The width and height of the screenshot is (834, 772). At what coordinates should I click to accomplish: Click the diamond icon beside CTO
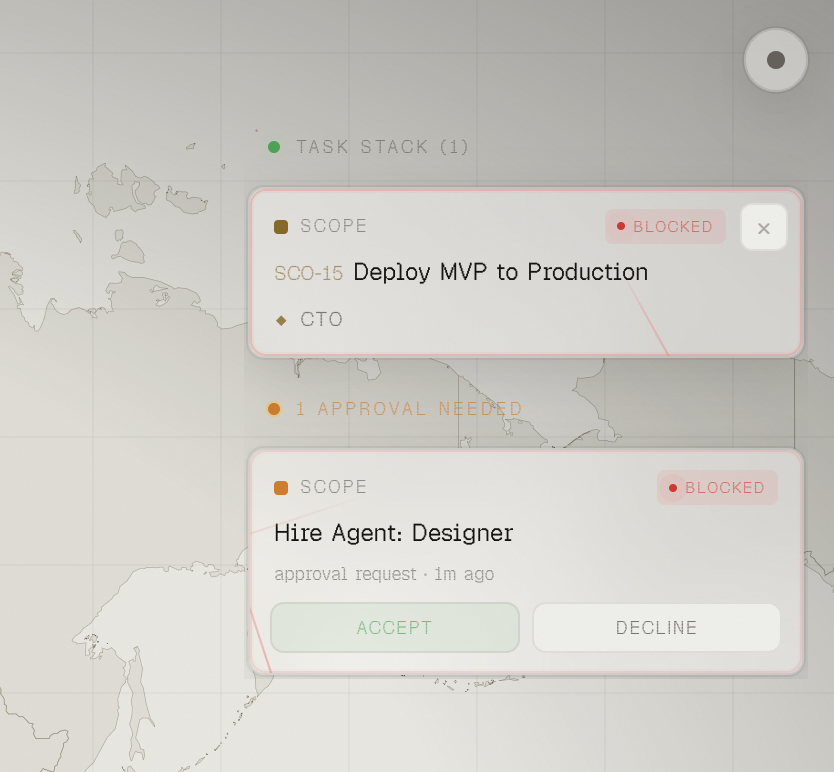pos(281,320)
